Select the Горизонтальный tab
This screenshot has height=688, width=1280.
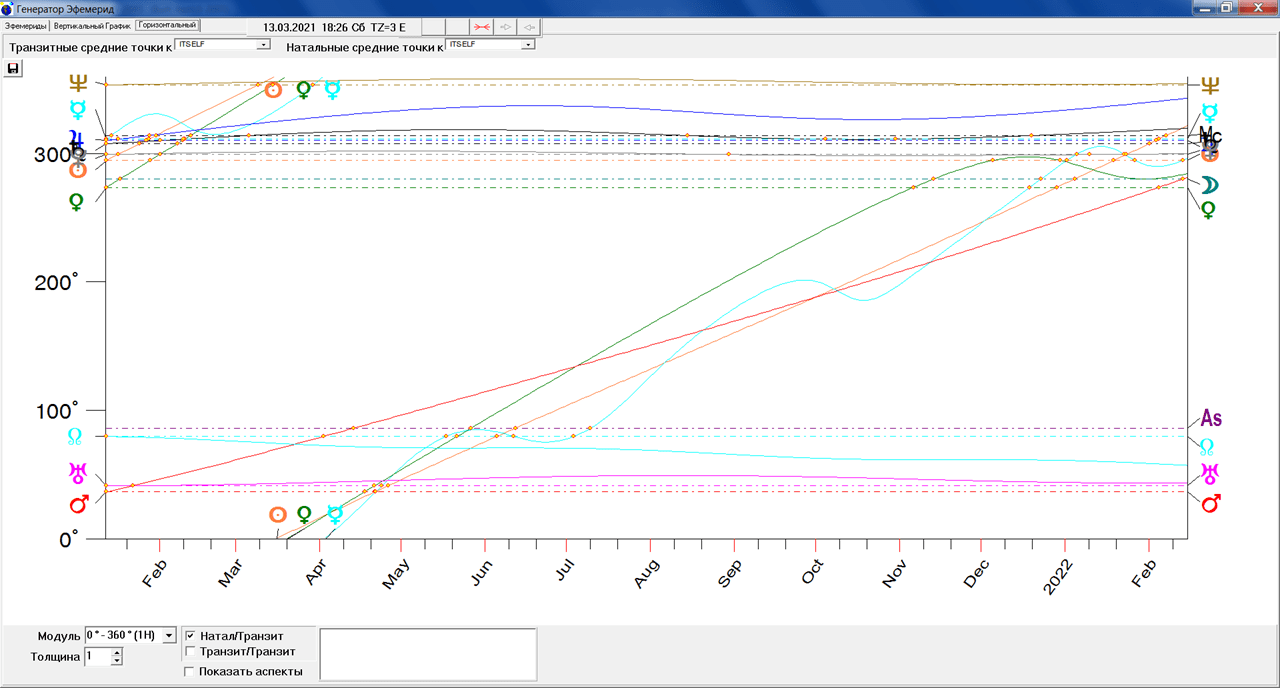click(x=168, y=25)
